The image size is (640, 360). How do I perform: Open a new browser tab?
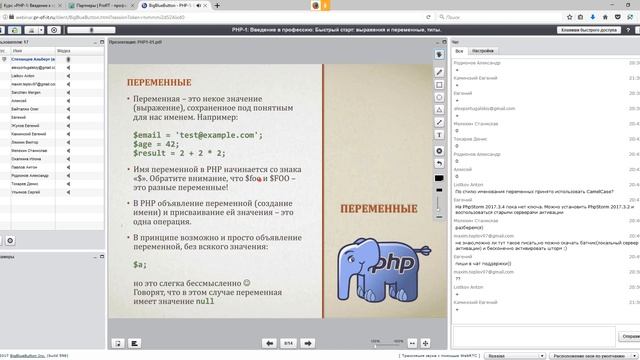(x=217, y=6)
